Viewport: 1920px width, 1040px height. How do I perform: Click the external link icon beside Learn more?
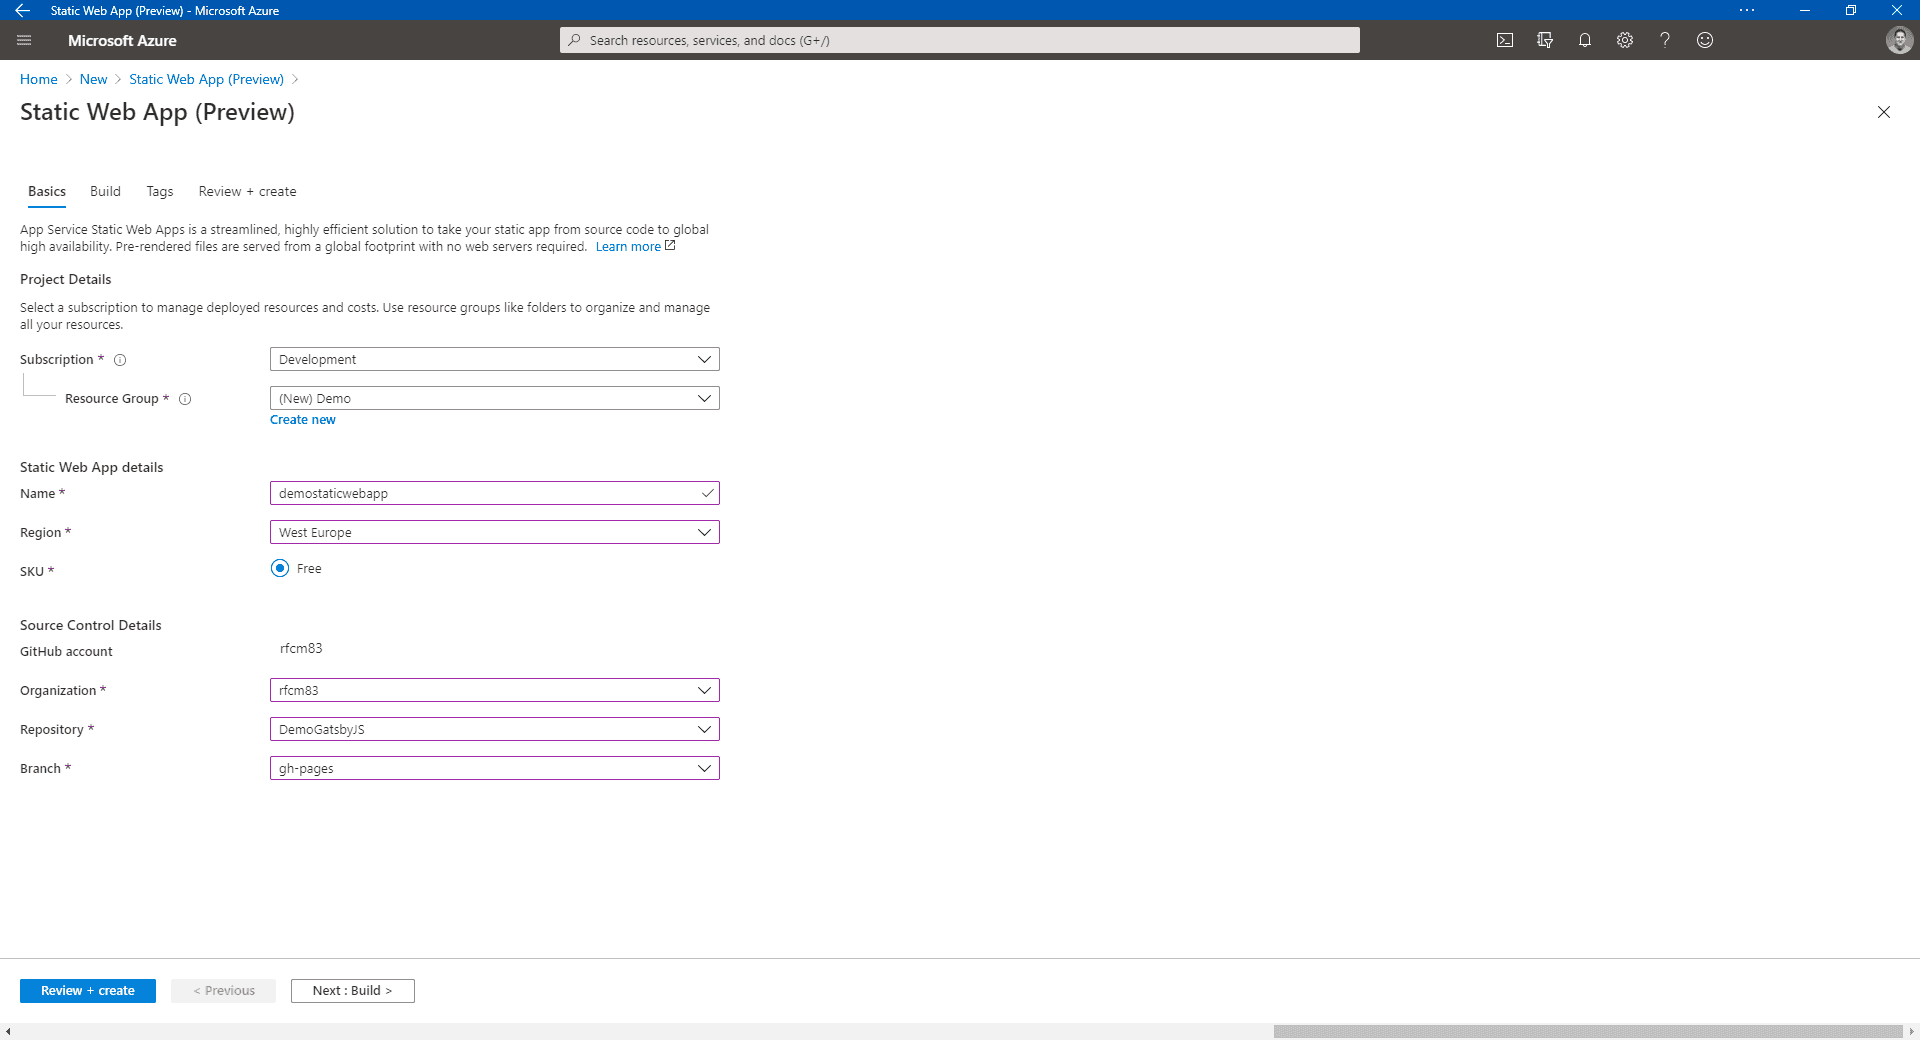671,246
